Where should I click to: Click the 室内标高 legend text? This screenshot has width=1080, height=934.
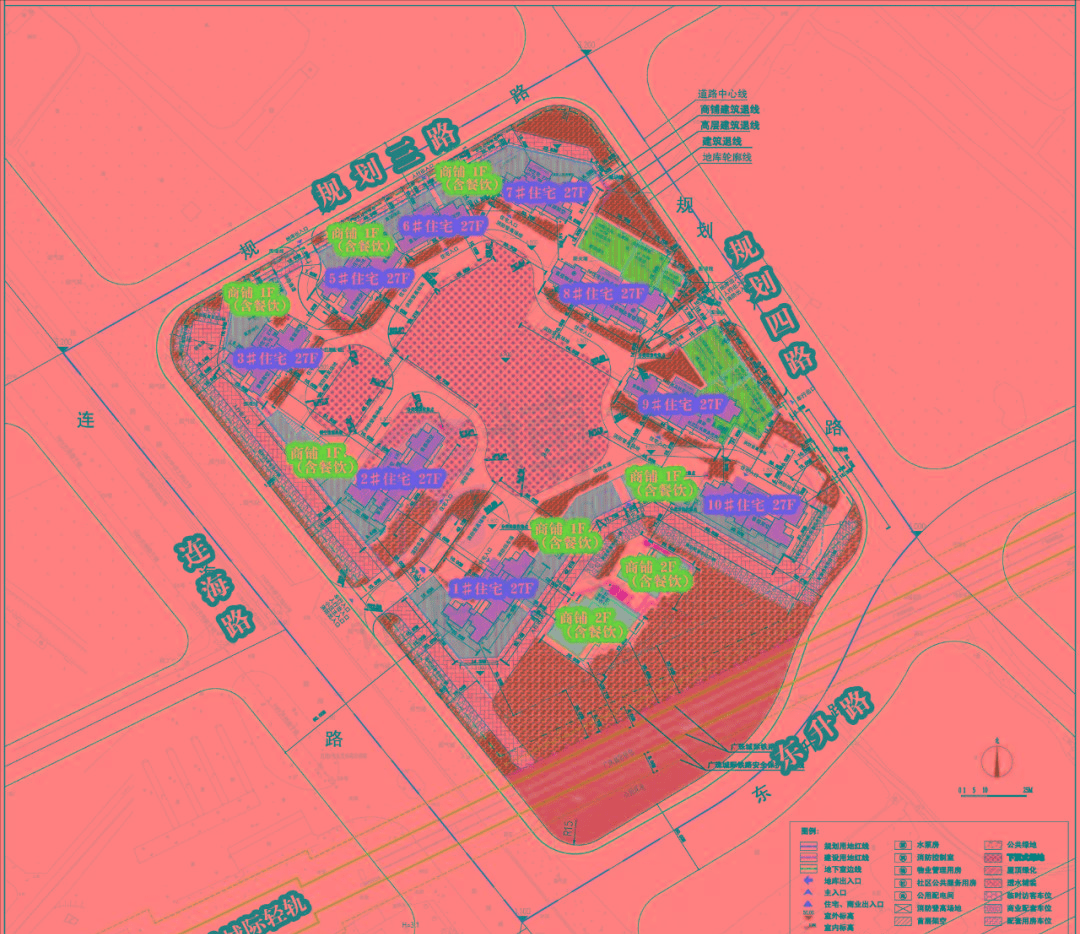coord(838,927)
